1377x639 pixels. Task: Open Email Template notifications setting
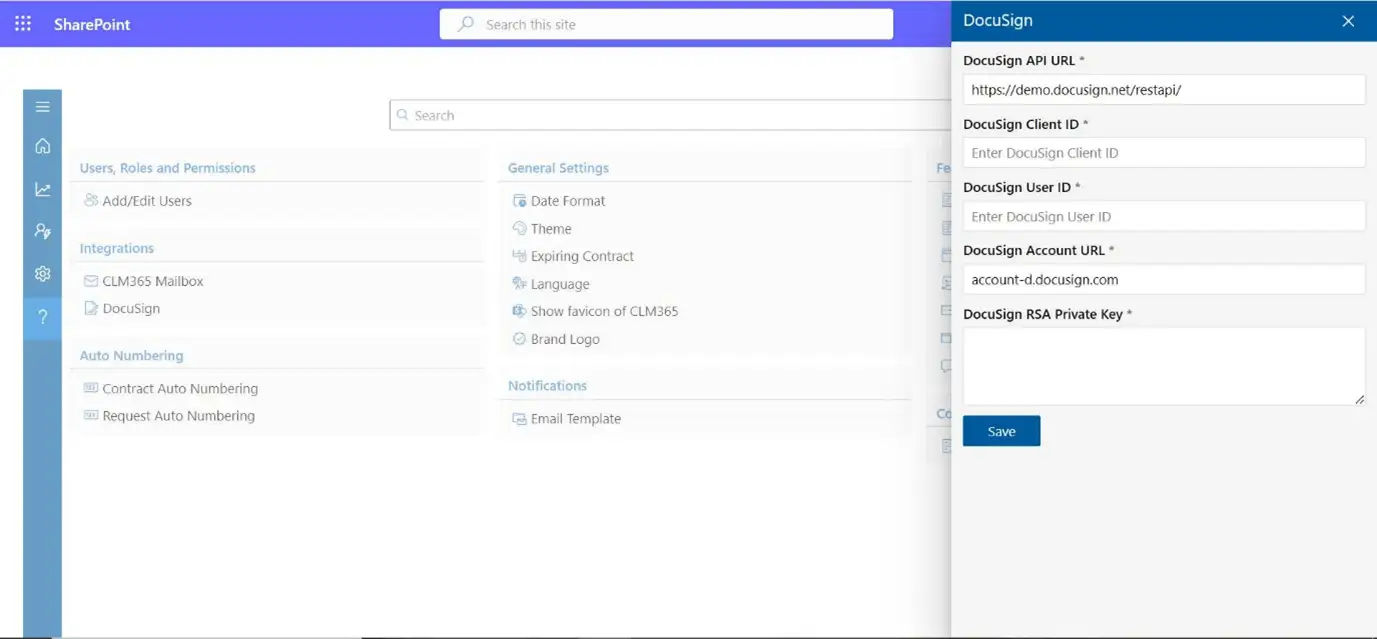(x=576, y=419)
